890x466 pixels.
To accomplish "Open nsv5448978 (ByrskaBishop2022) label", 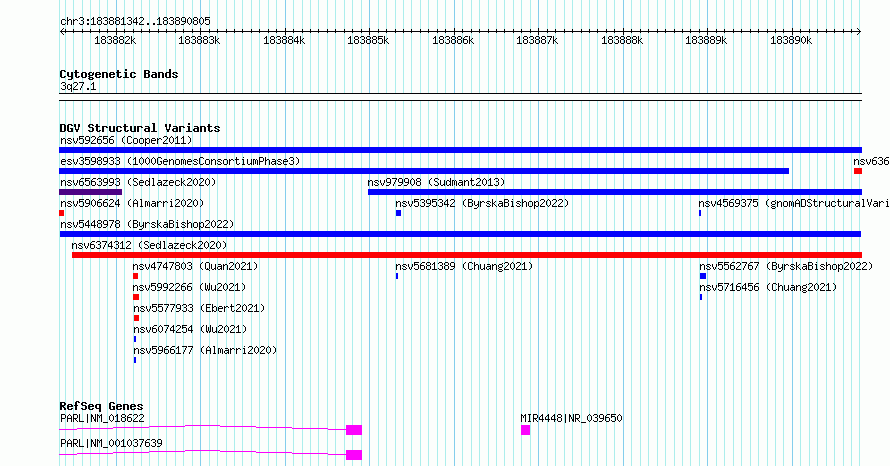I will (x=147, y=224).
